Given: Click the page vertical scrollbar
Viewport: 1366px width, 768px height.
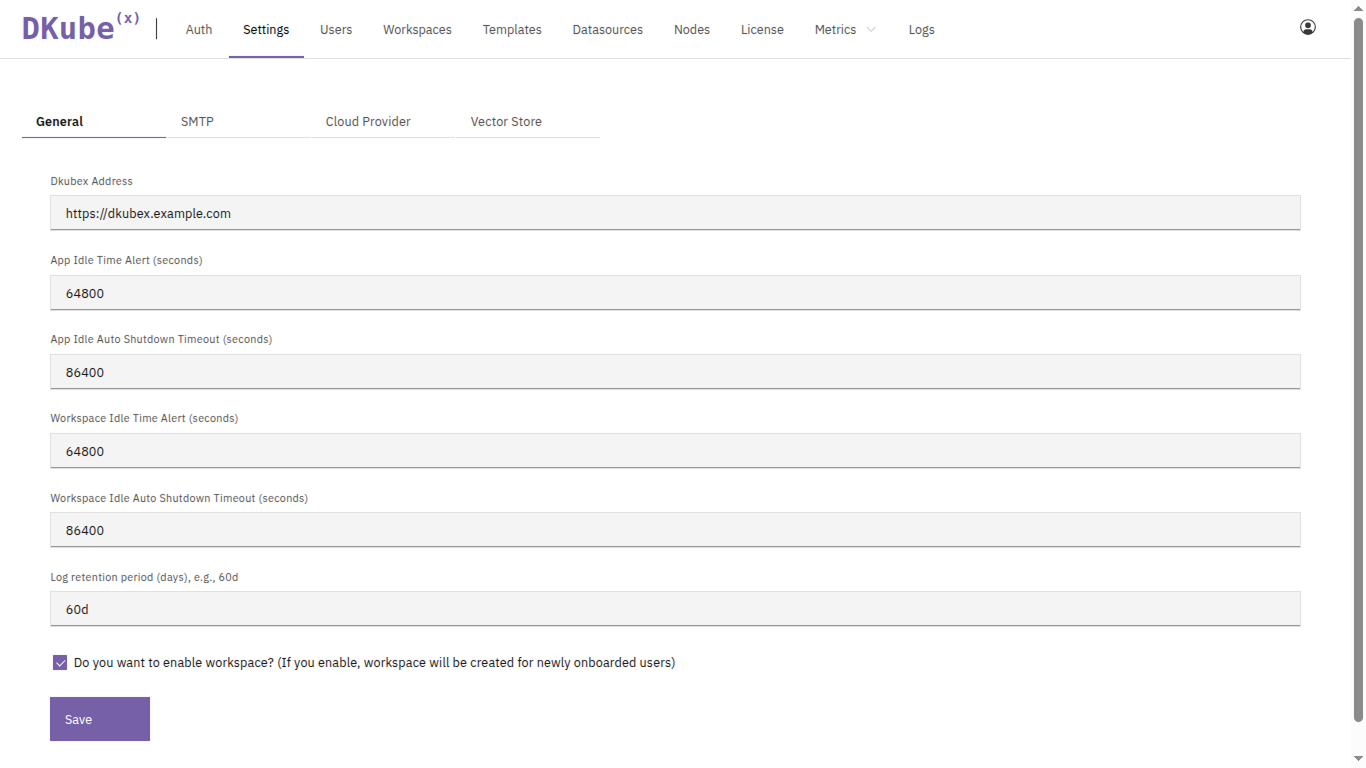Looking at the screenshot, I should [1358, 370].
